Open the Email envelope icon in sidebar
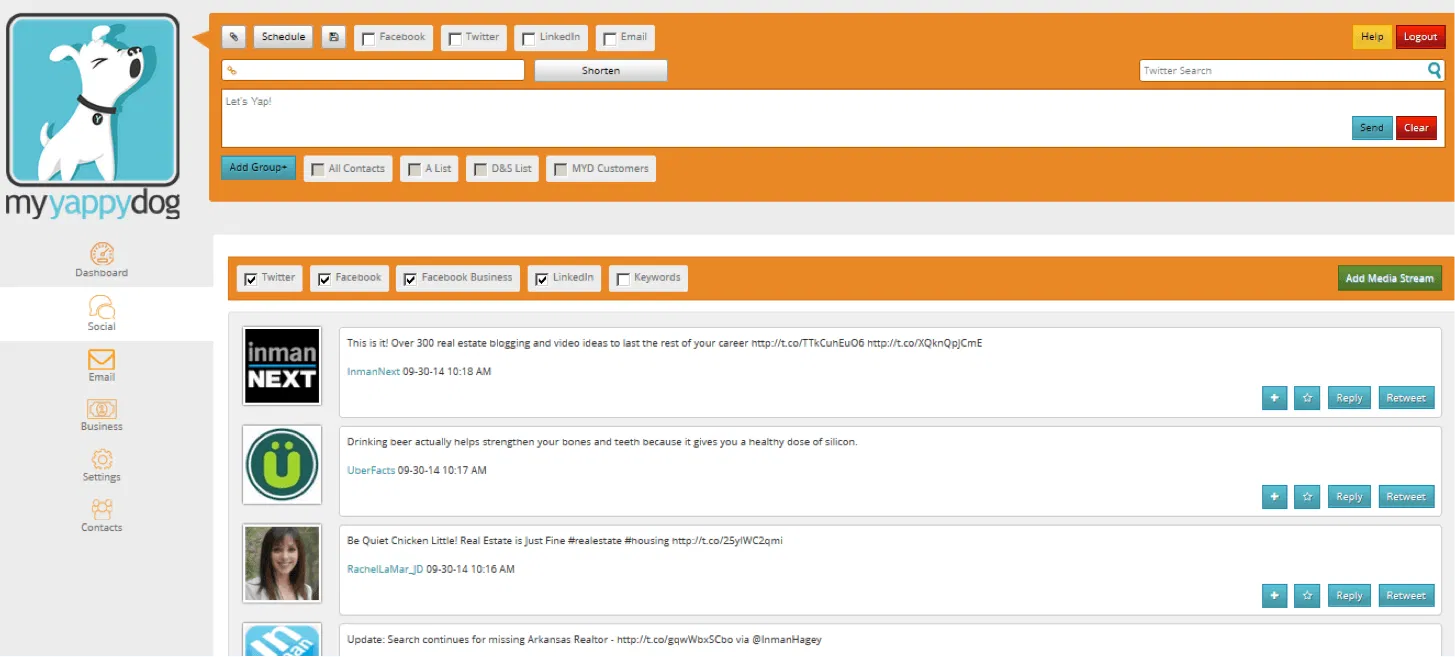Viewport: 1455px width, 657px height. pos(102,359)
